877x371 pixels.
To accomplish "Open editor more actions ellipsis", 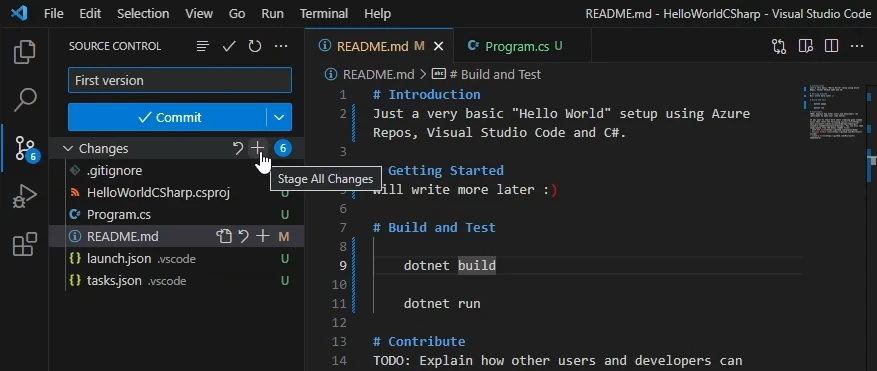I will [x=857, y=46].
